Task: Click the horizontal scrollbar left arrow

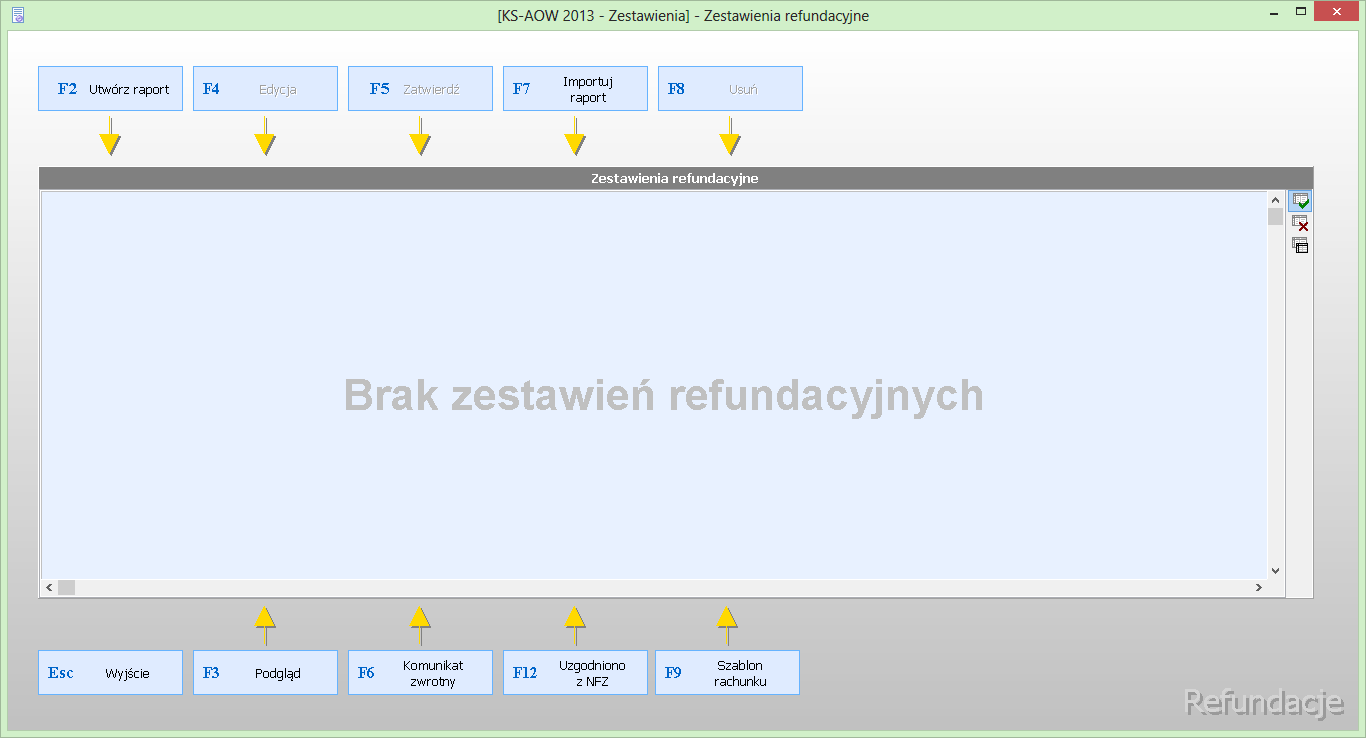Action: pyautogui.click(x=49, y=588)
